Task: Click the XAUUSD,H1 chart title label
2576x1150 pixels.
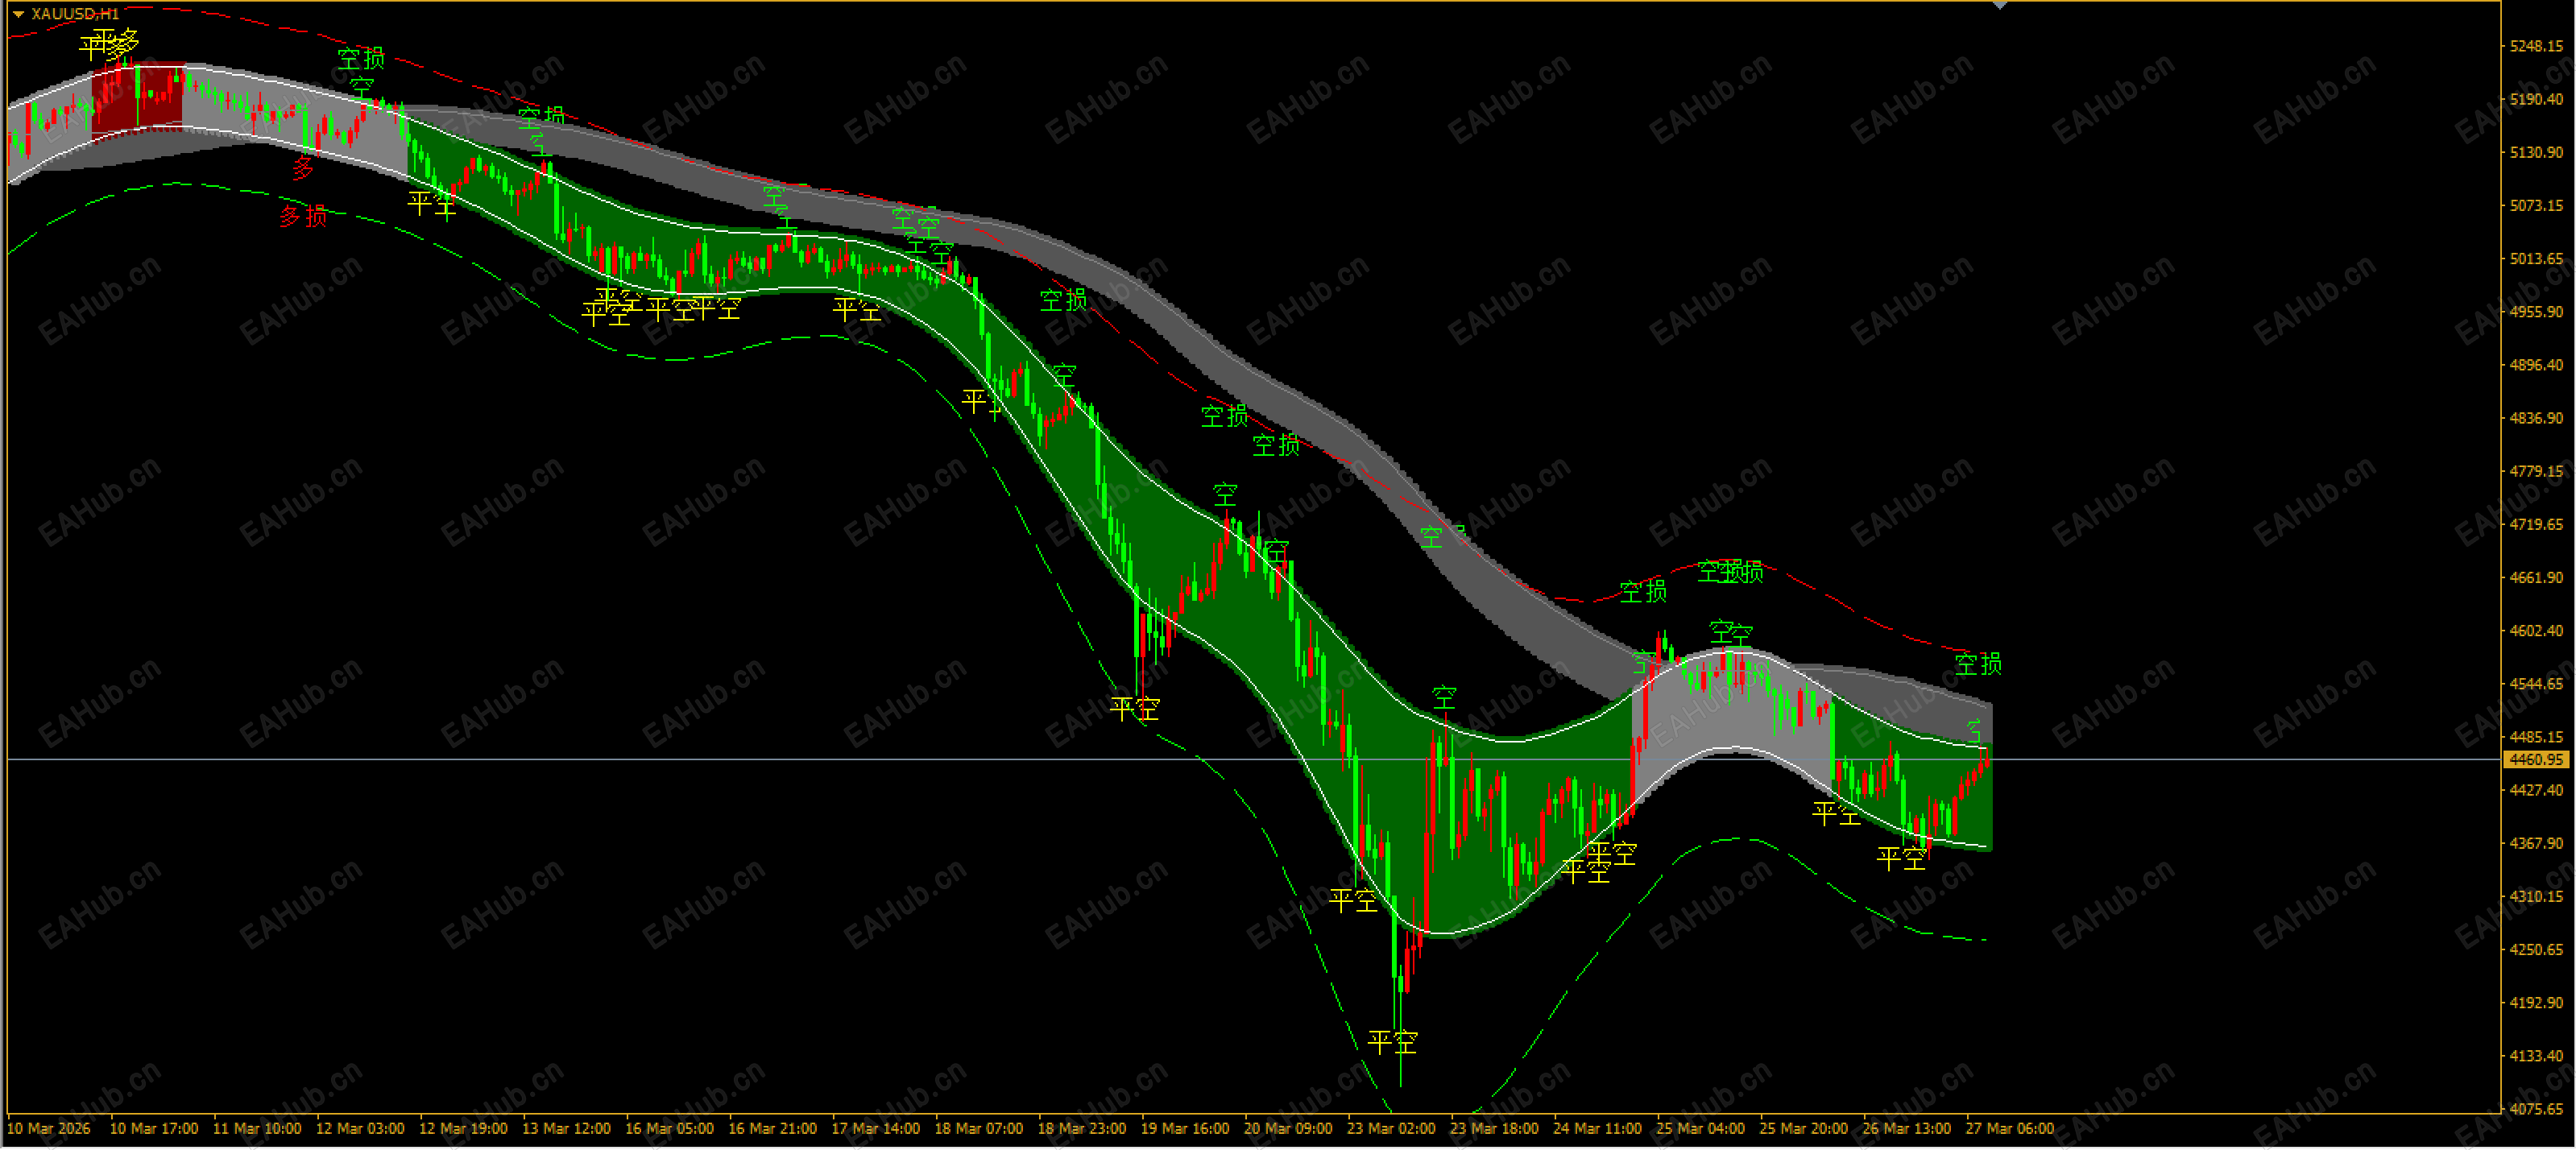Action: [75, 14]
